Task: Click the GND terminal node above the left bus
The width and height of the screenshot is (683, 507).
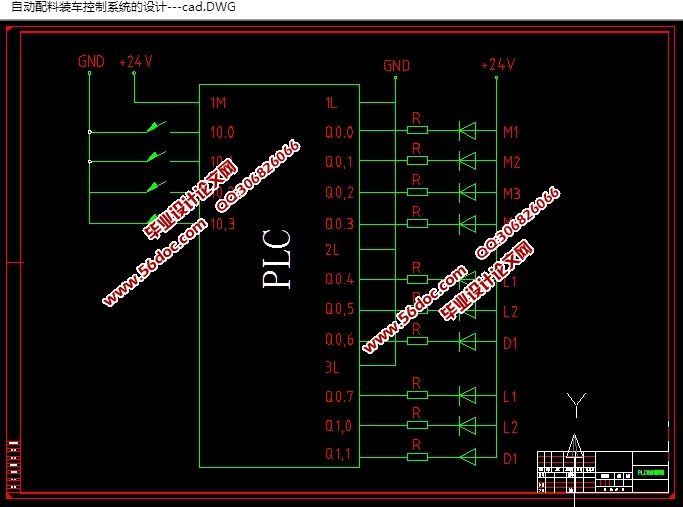Action: point(90,73)
